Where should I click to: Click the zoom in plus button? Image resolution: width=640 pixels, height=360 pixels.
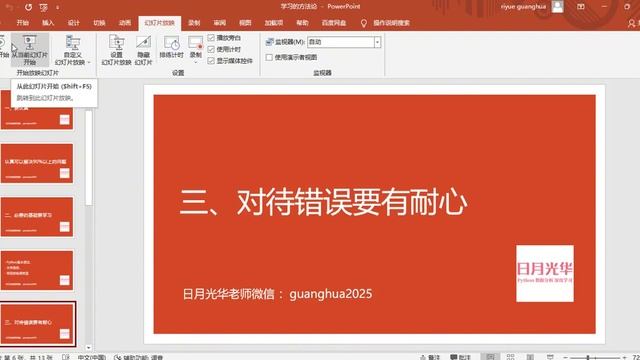point(624,357)
